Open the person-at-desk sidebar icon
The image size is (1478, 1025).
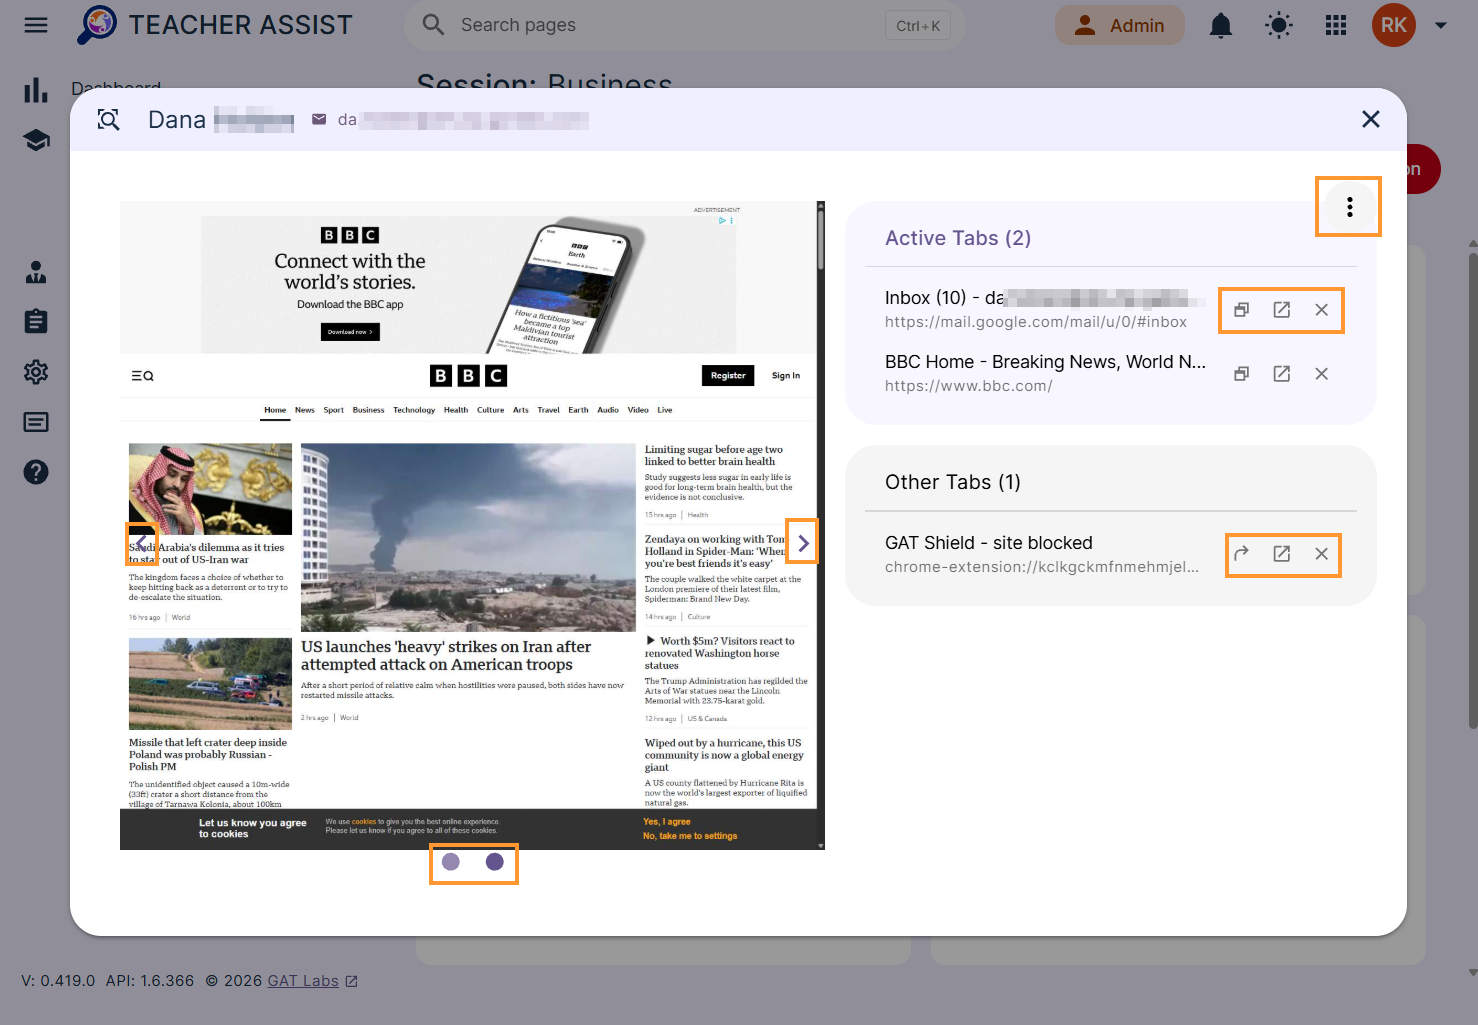[x=36, y=272]
